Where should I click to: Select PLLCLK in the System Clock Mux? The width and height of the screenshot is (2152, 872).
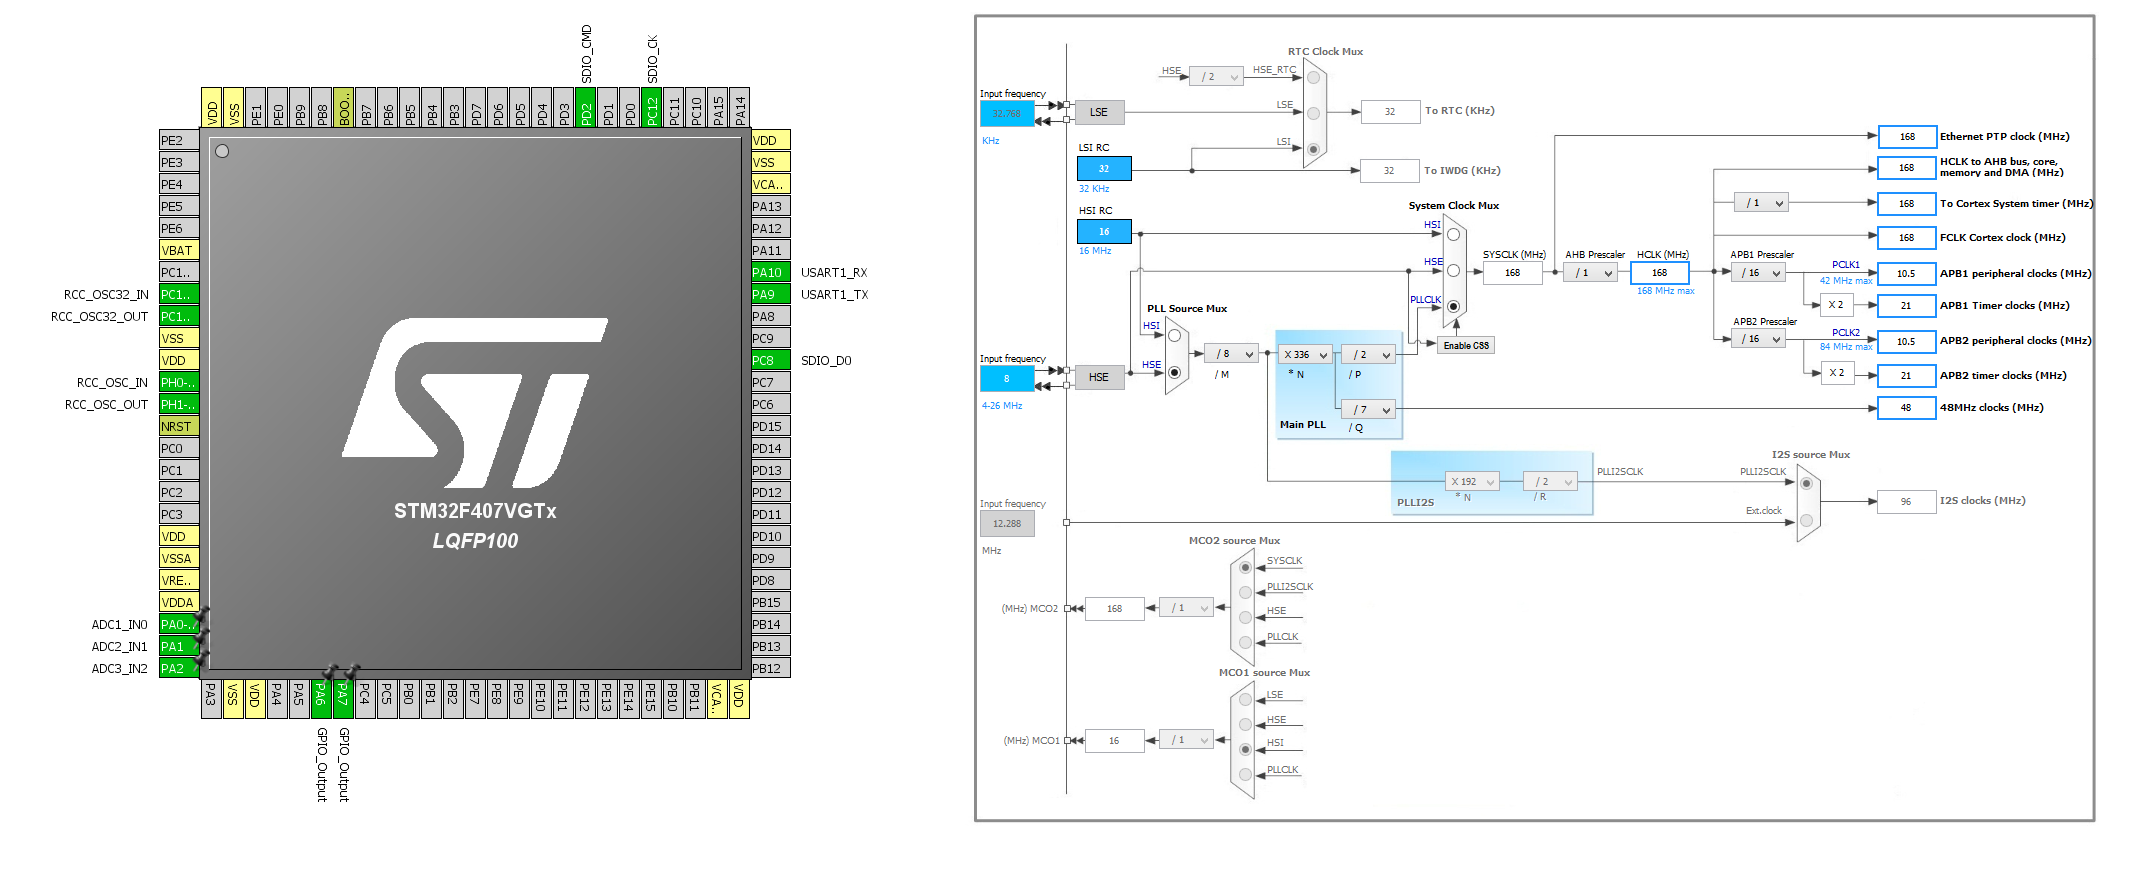click(1454, 306)
